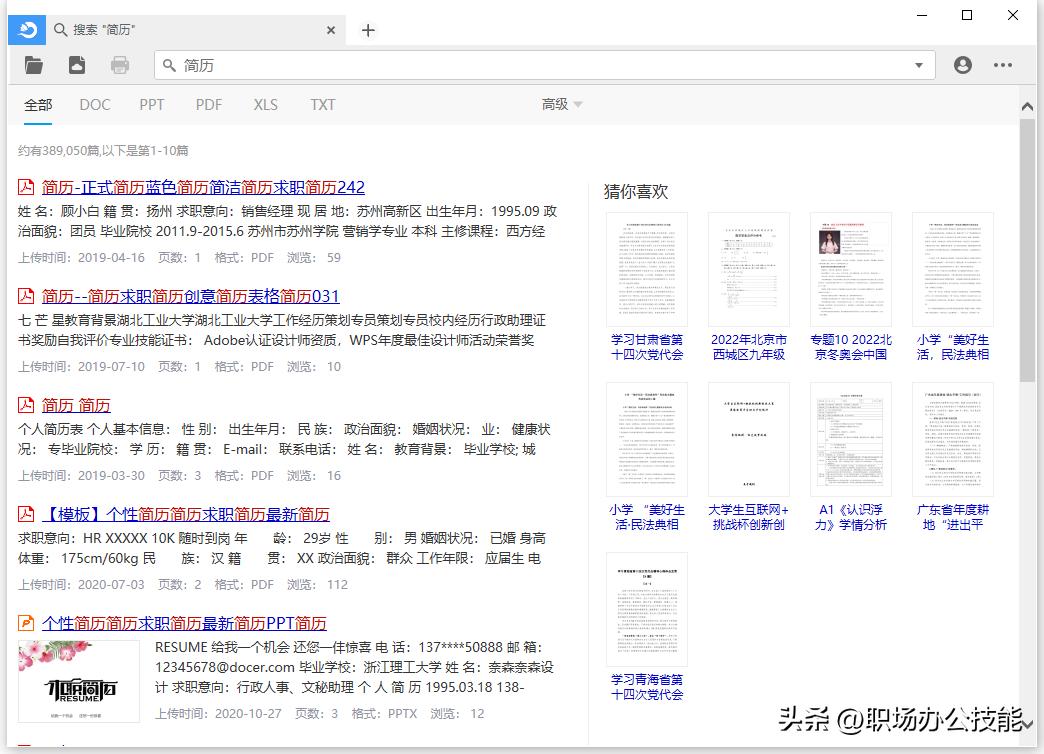Viewport: 1044px width, 754px height.
Task: Clear the search tab with the × button
Action: tap(331, 30)
